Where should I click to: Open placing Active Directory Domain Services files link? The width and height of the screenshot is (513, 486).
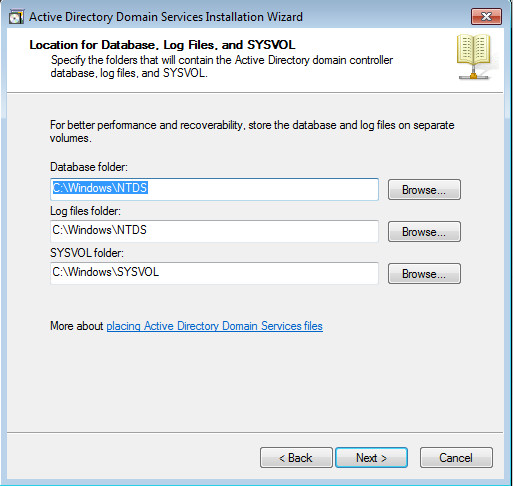tap(214, 326)
